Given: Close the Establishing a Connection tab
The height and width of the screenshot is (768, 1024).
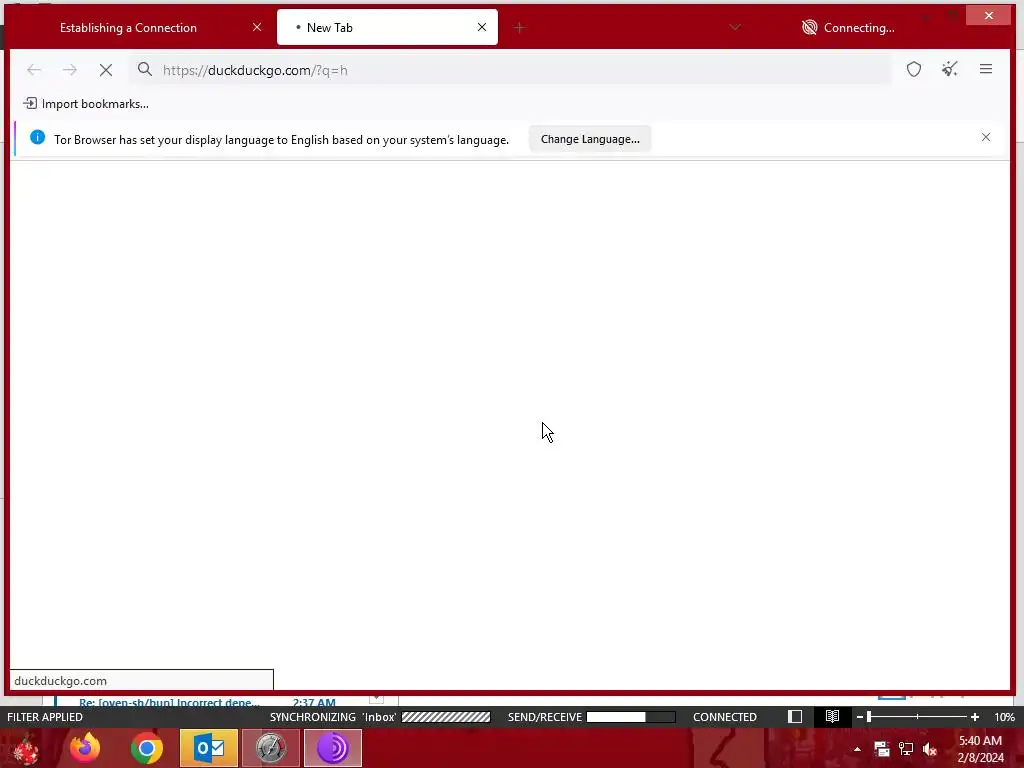Looking at the screenshot, I should pos(257,27).
